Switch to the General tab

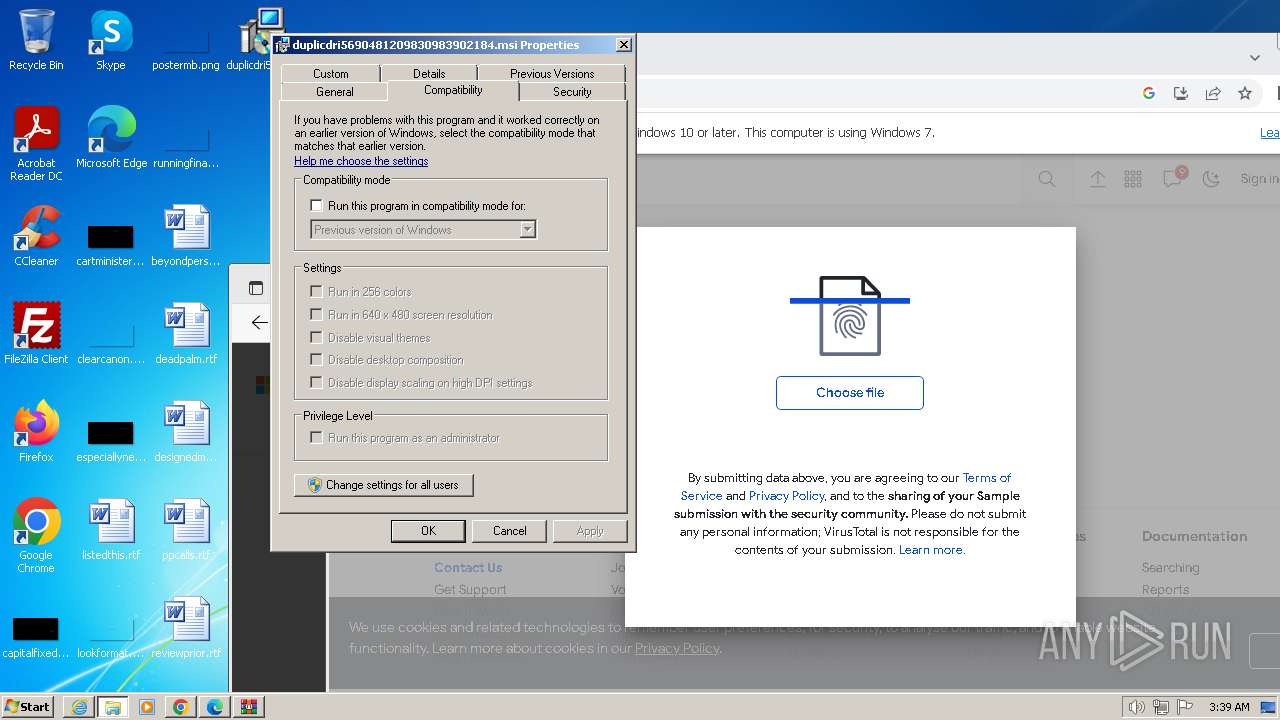coord(335,91)
